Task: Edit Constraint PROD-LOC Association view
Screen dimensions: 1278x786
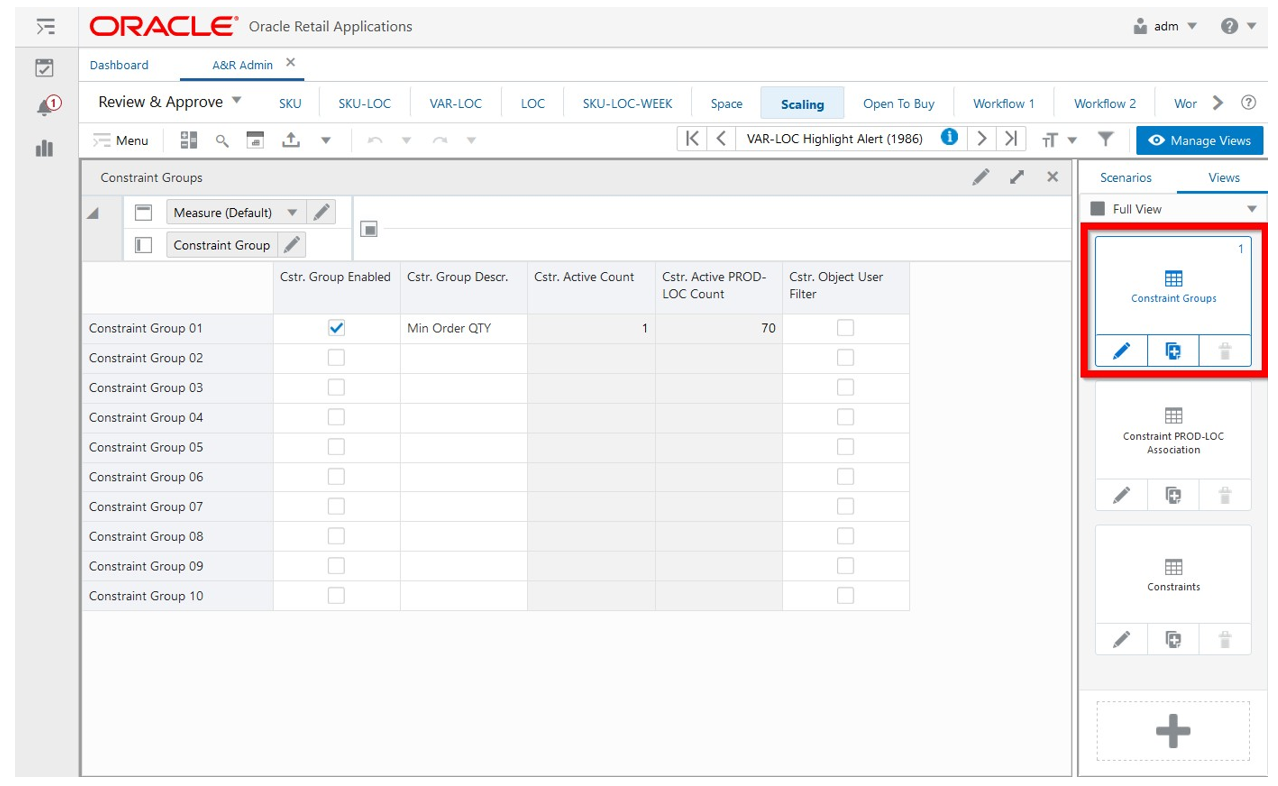Action: [1122, 495]
